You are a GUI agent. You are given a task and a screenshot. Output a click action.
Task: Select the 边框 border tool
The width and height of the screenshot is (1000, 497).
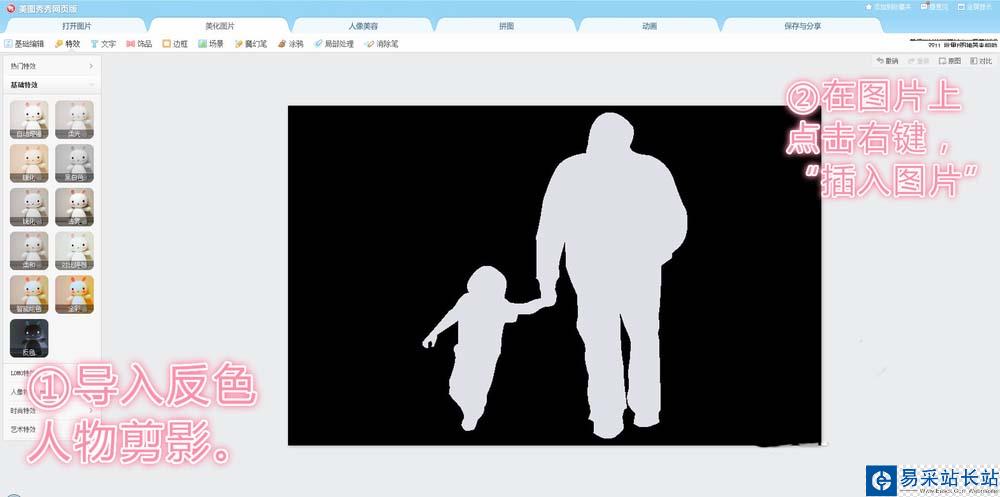click(175, 44)
